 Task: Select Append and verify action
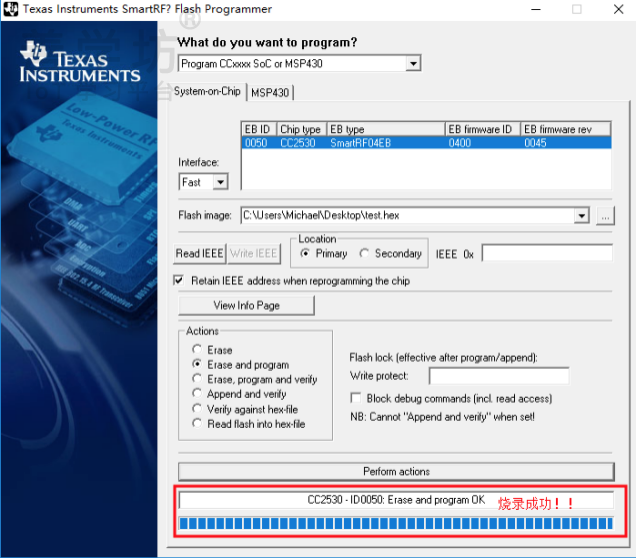197,393
